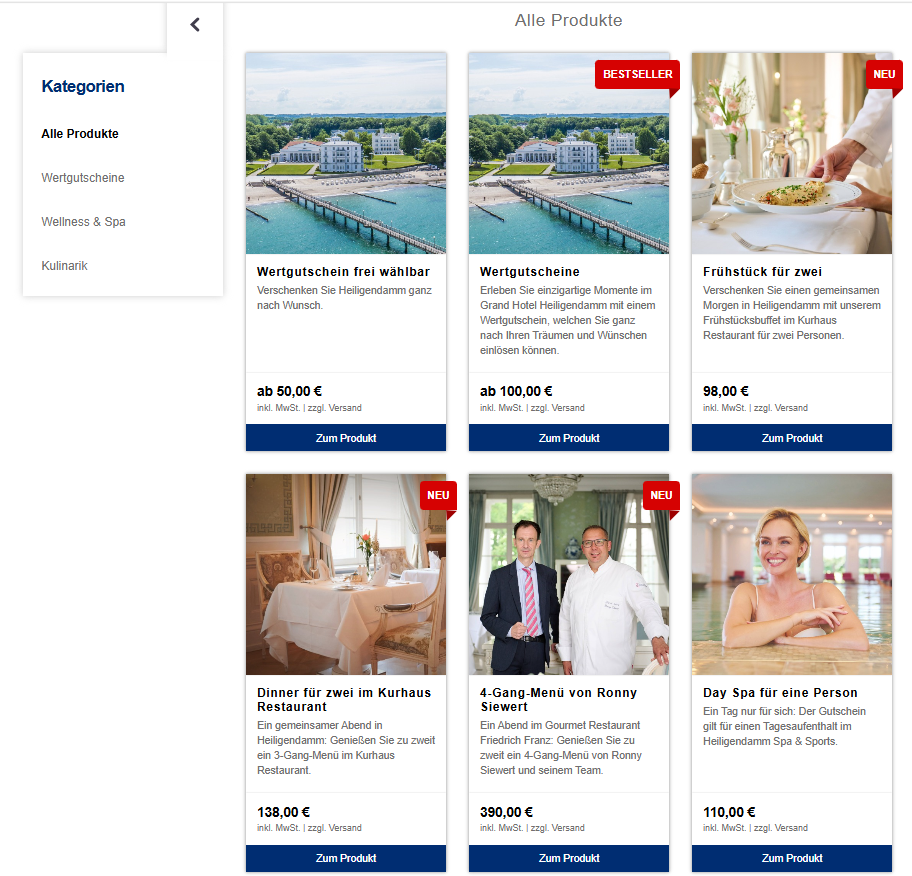Viewport: 912px width, 876px height.
Task: Click Zum Produkt under Frühstück für zwei
Action: click(x=792, y=437)
